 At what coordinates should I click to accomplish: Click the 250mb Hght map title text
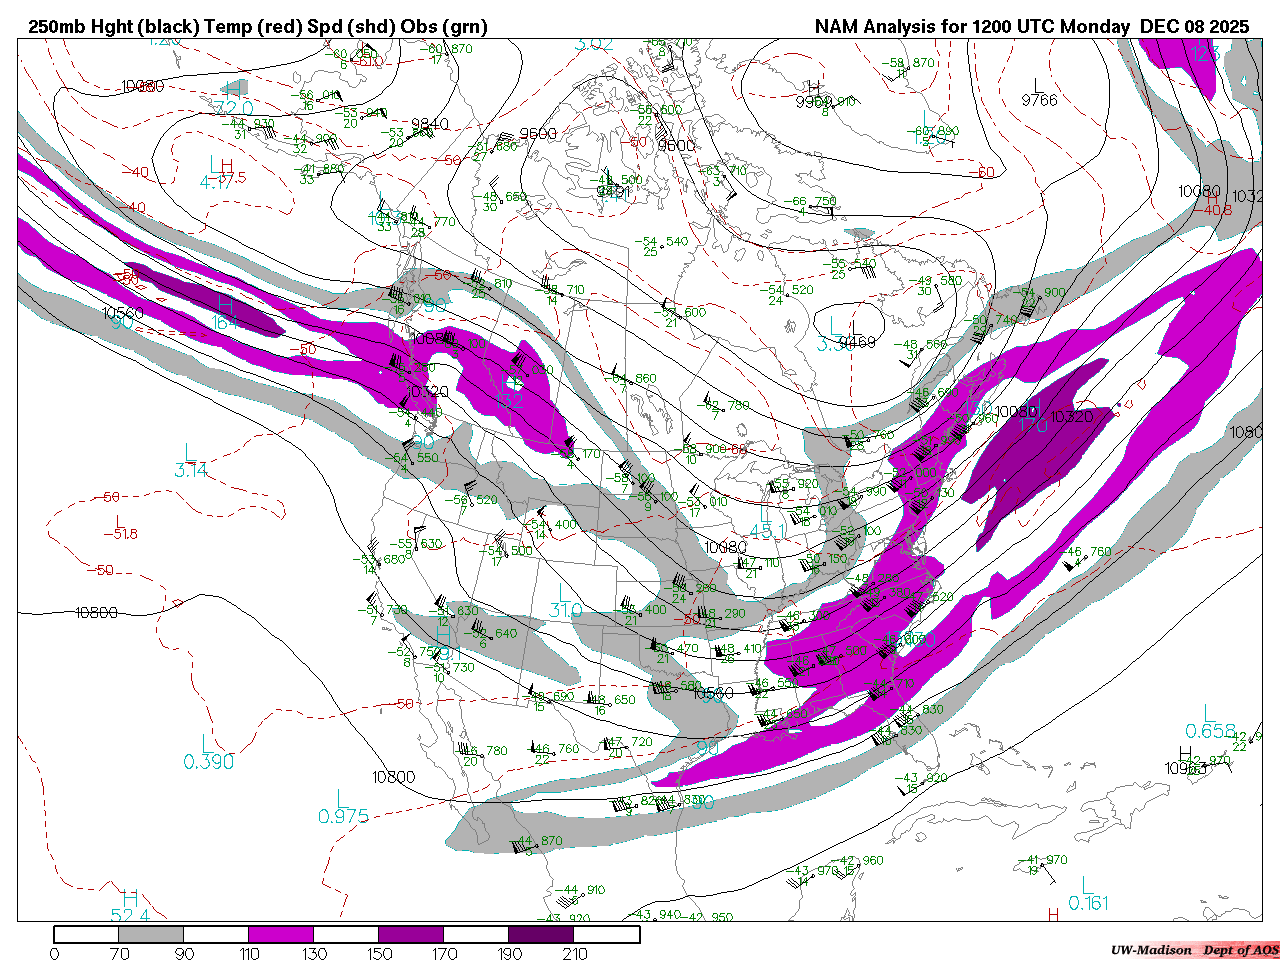(x=257, y=26)
